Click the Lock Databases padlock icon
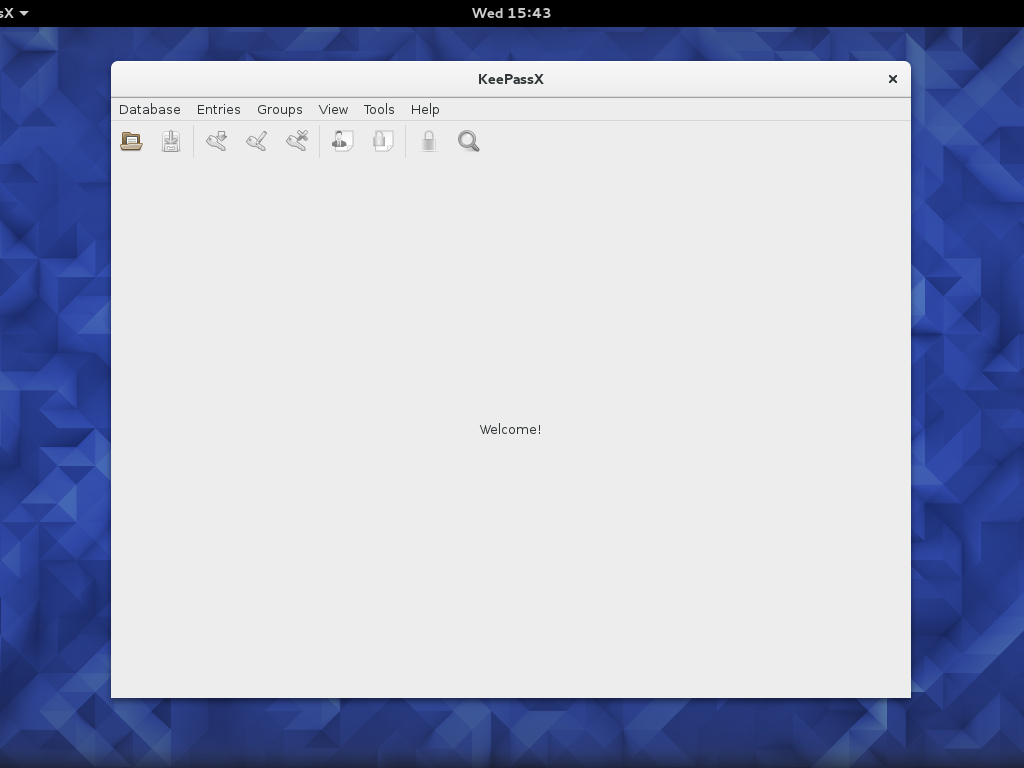 428,141
